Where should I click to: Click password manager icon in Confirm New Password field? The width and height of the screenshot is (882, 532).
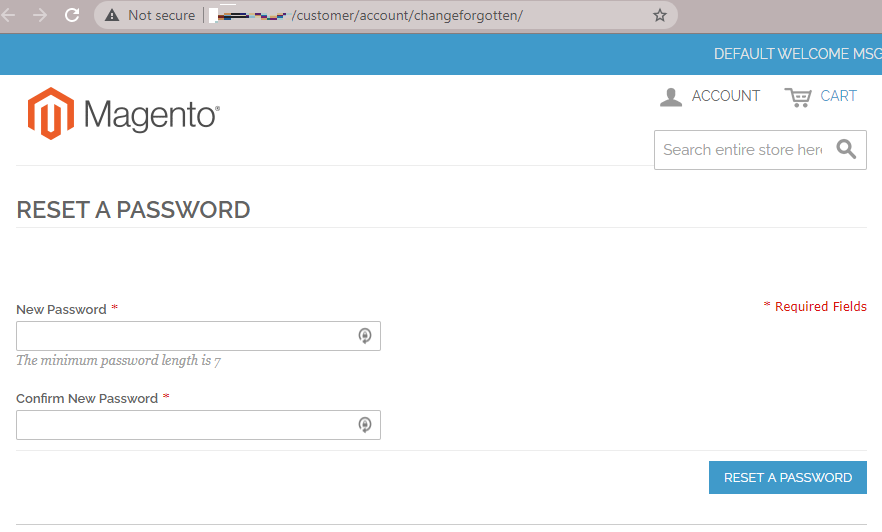click(x=364, y=425)
